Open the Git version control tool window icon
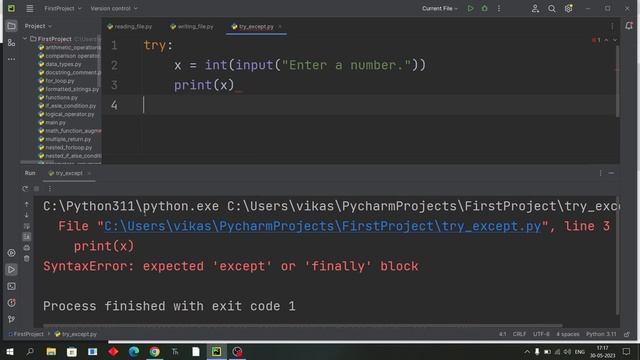Screen dimensions: 640x360 tap(11, 319)
